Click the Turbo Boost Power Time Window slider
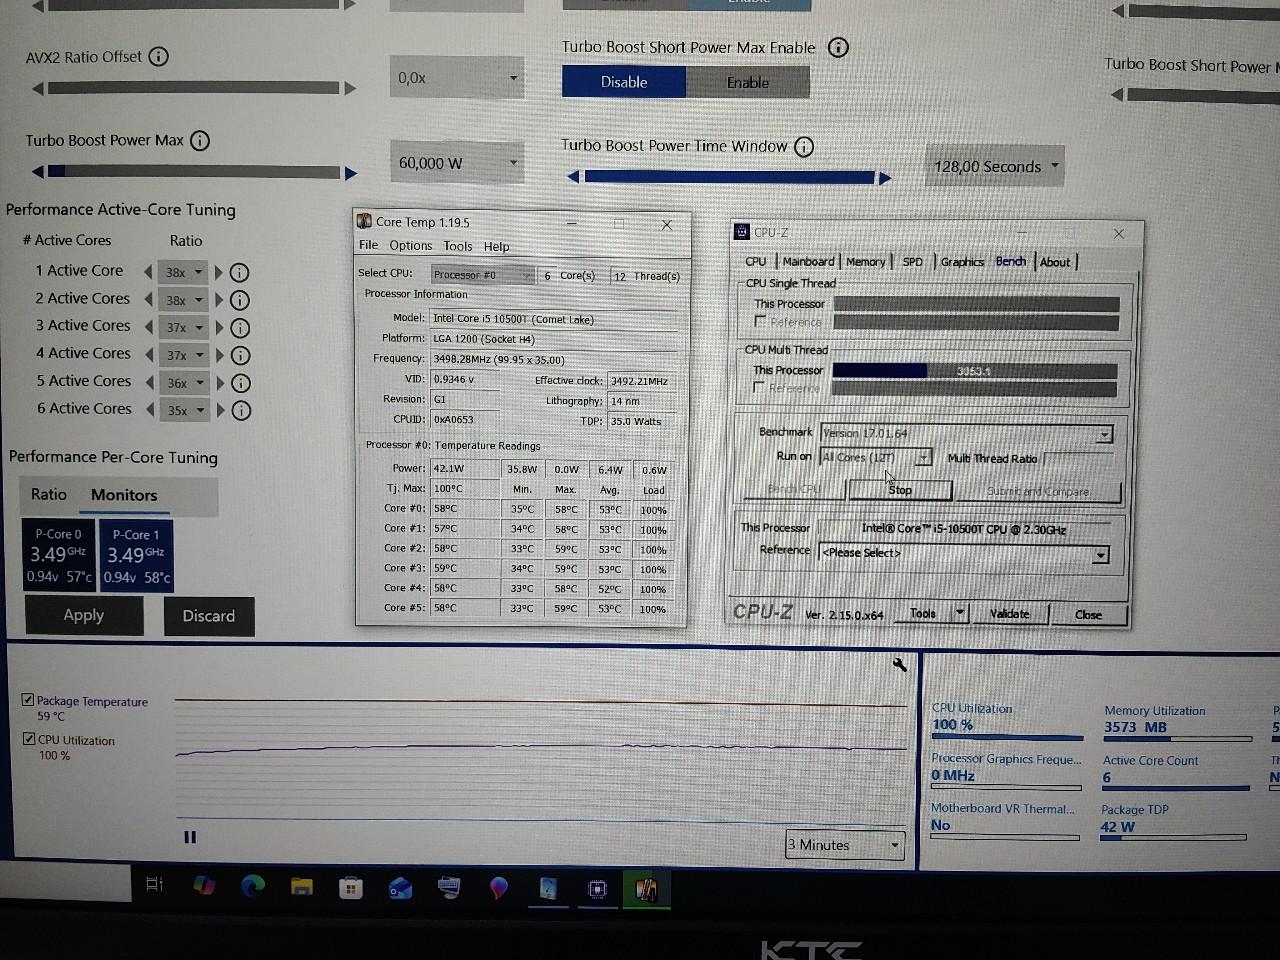This screenshot has width=1280, height=960. (729, 177)
